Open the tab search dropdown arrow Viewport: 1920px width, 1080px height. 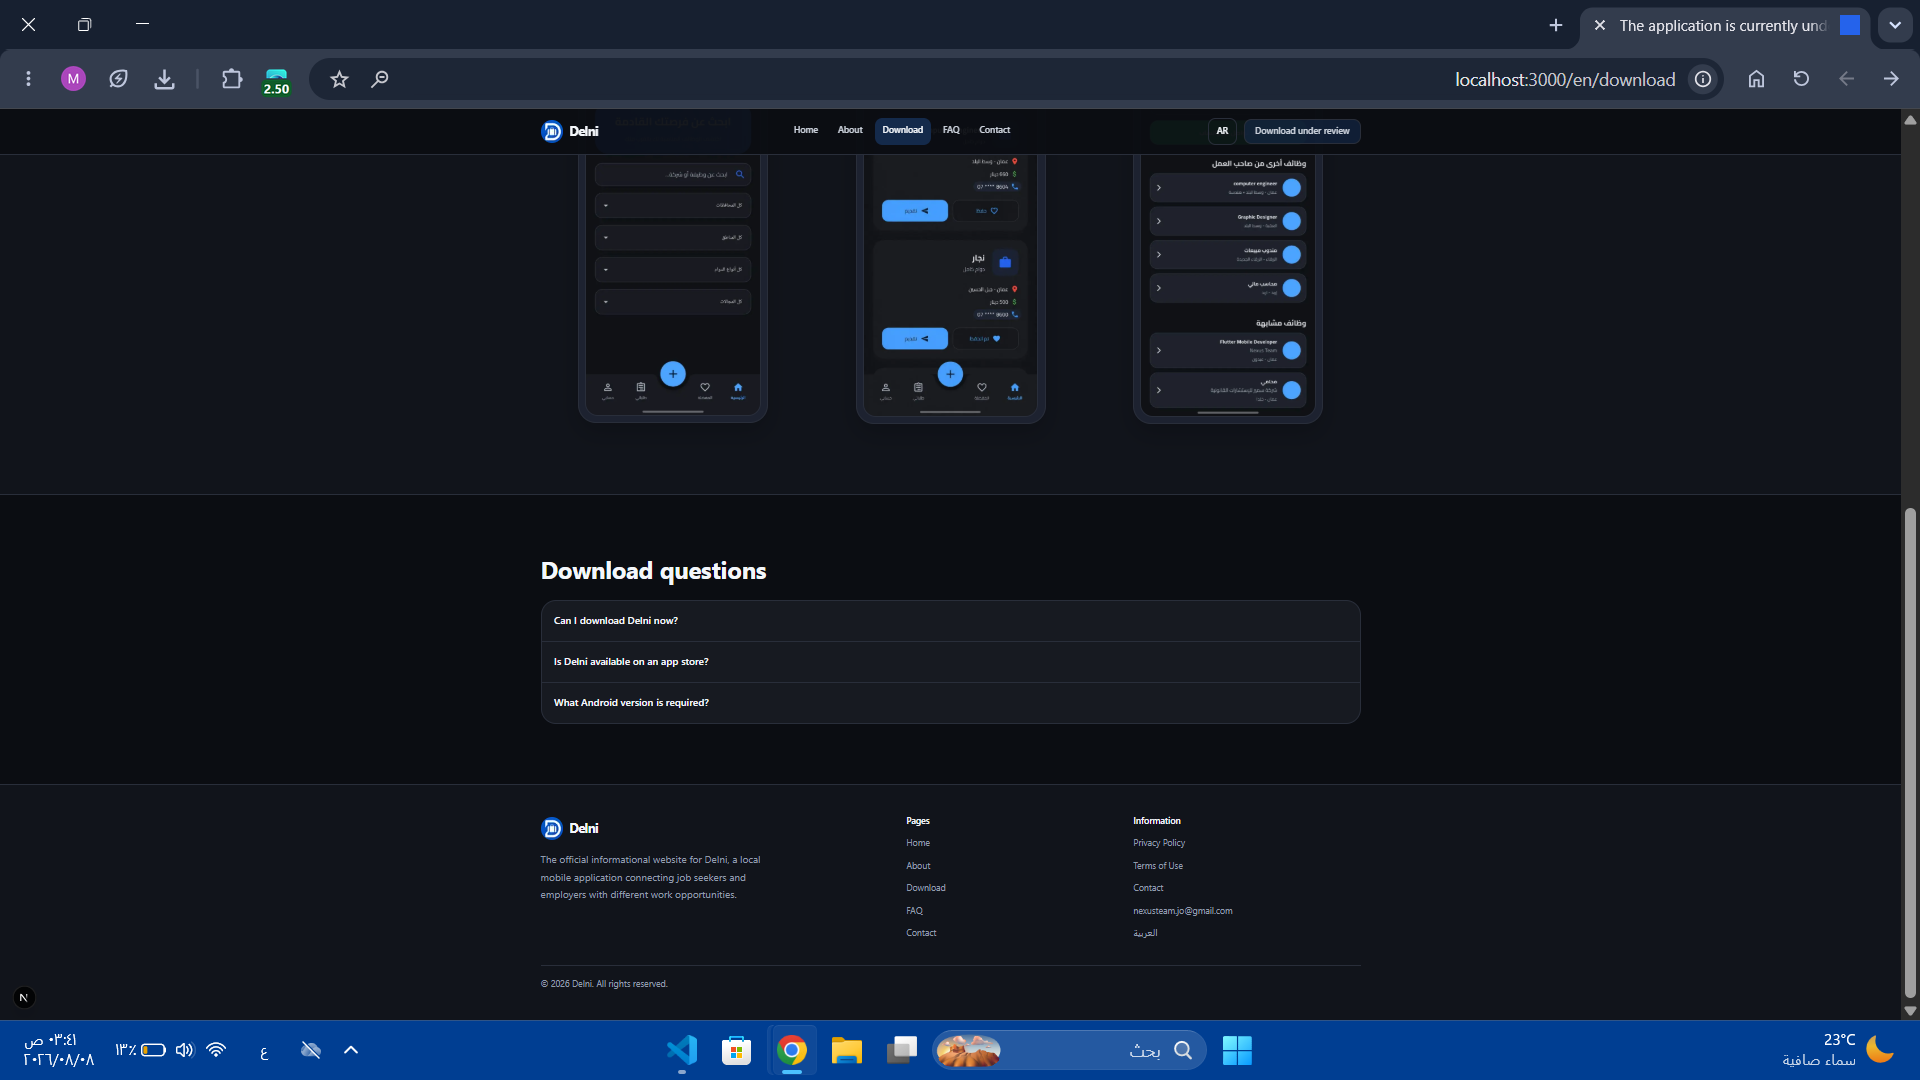point(1895,25)
